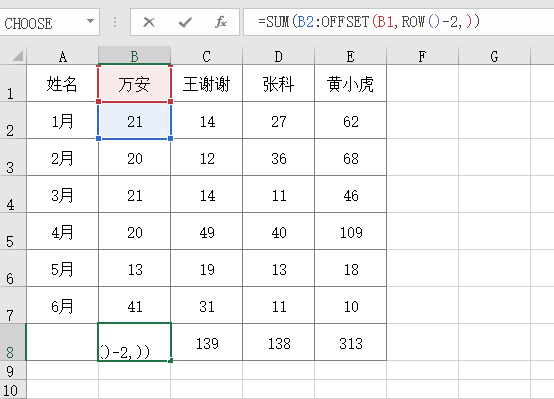The height and width of the screenshot is (399, 554).
Task: Select column G header
Action: click(494, 56)
